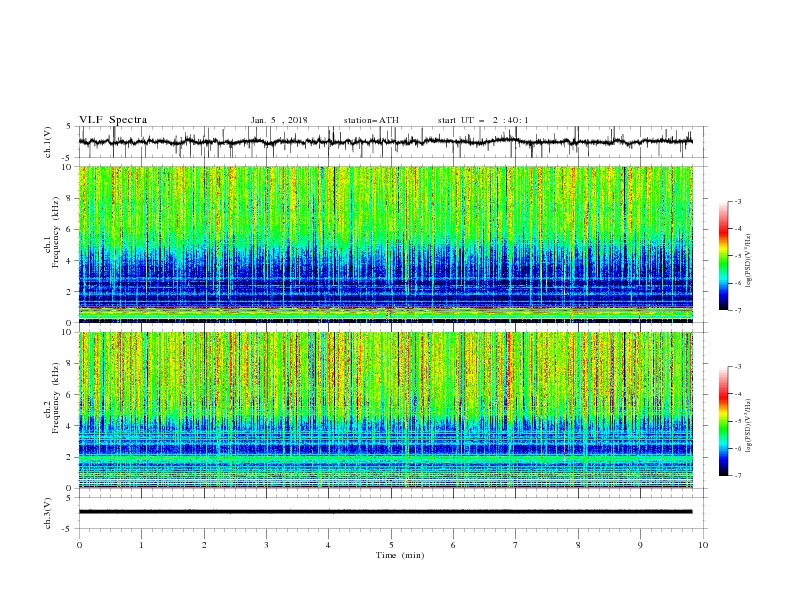792x612 pixels.
Task: Click the 'VLF Spectra' title text
Action: (x=113, y=120)
